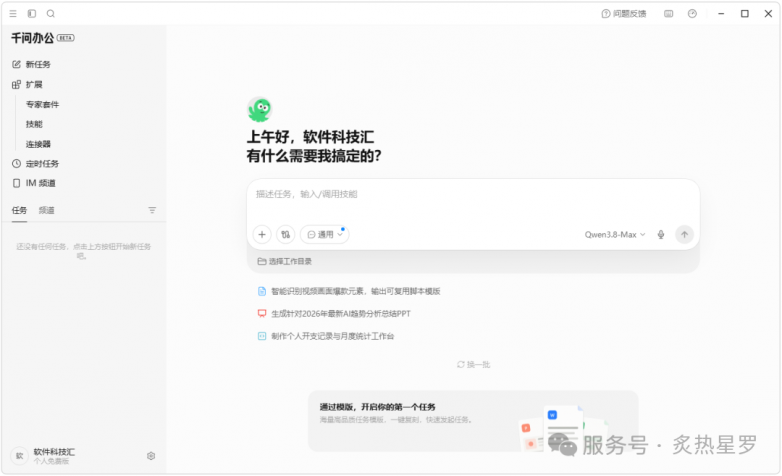Switch to the 频道 tab
The height and width of the screenshot is (476, 782).
[x=47, y=210]
